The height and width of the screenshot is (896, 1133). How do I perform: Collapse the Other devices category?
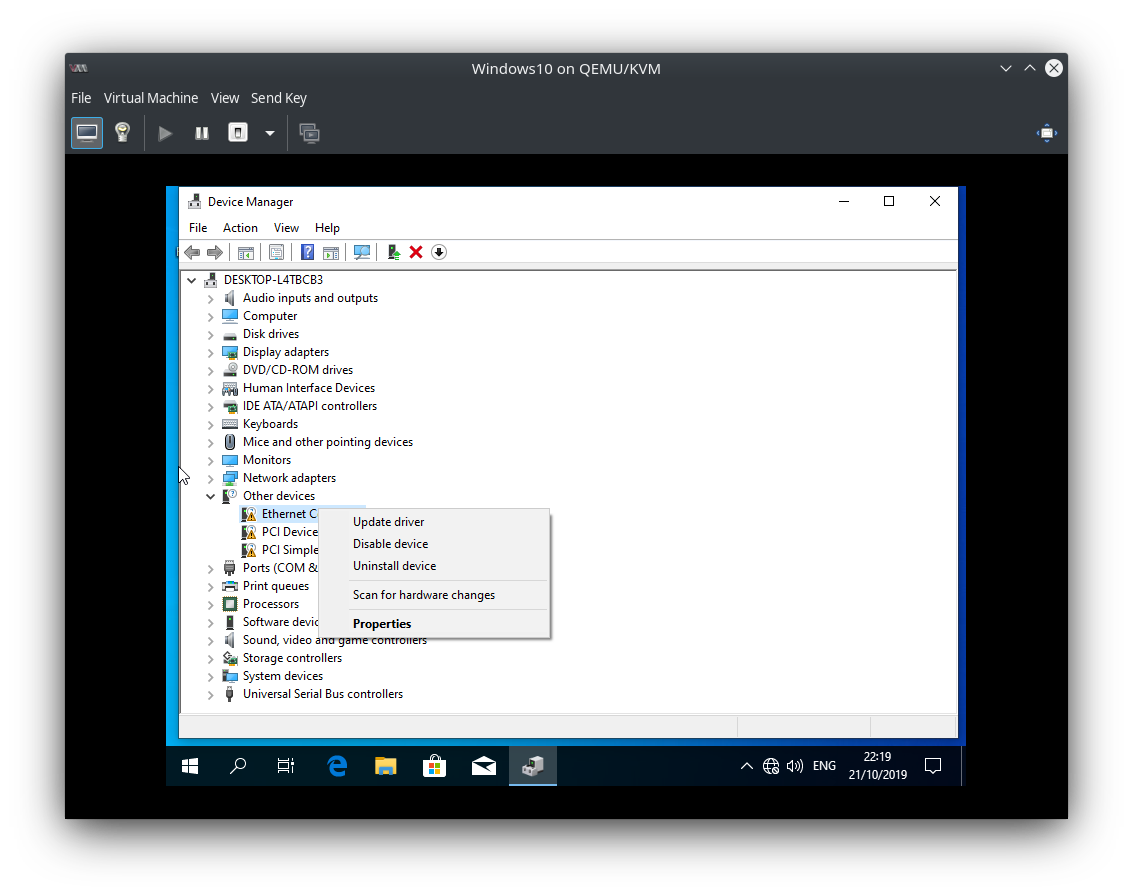210,496
